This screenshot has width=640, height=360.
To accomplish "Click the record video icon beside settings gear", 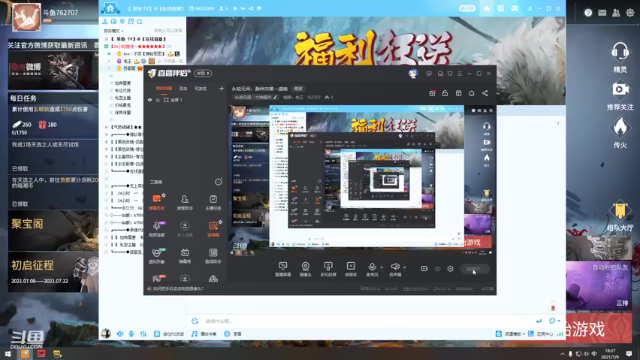I will [424, 269].
